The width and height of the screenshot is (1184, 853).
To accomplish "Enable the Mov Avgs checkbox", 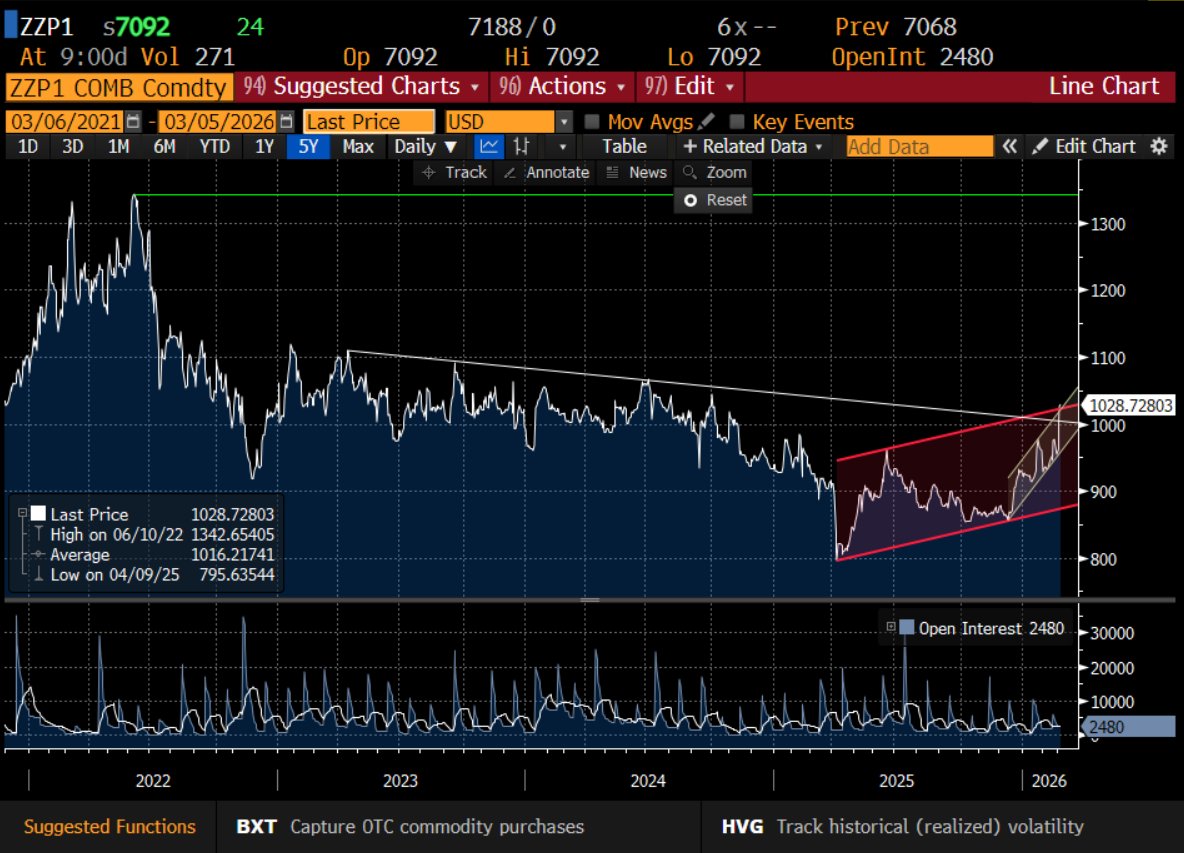I will [592, 122].
